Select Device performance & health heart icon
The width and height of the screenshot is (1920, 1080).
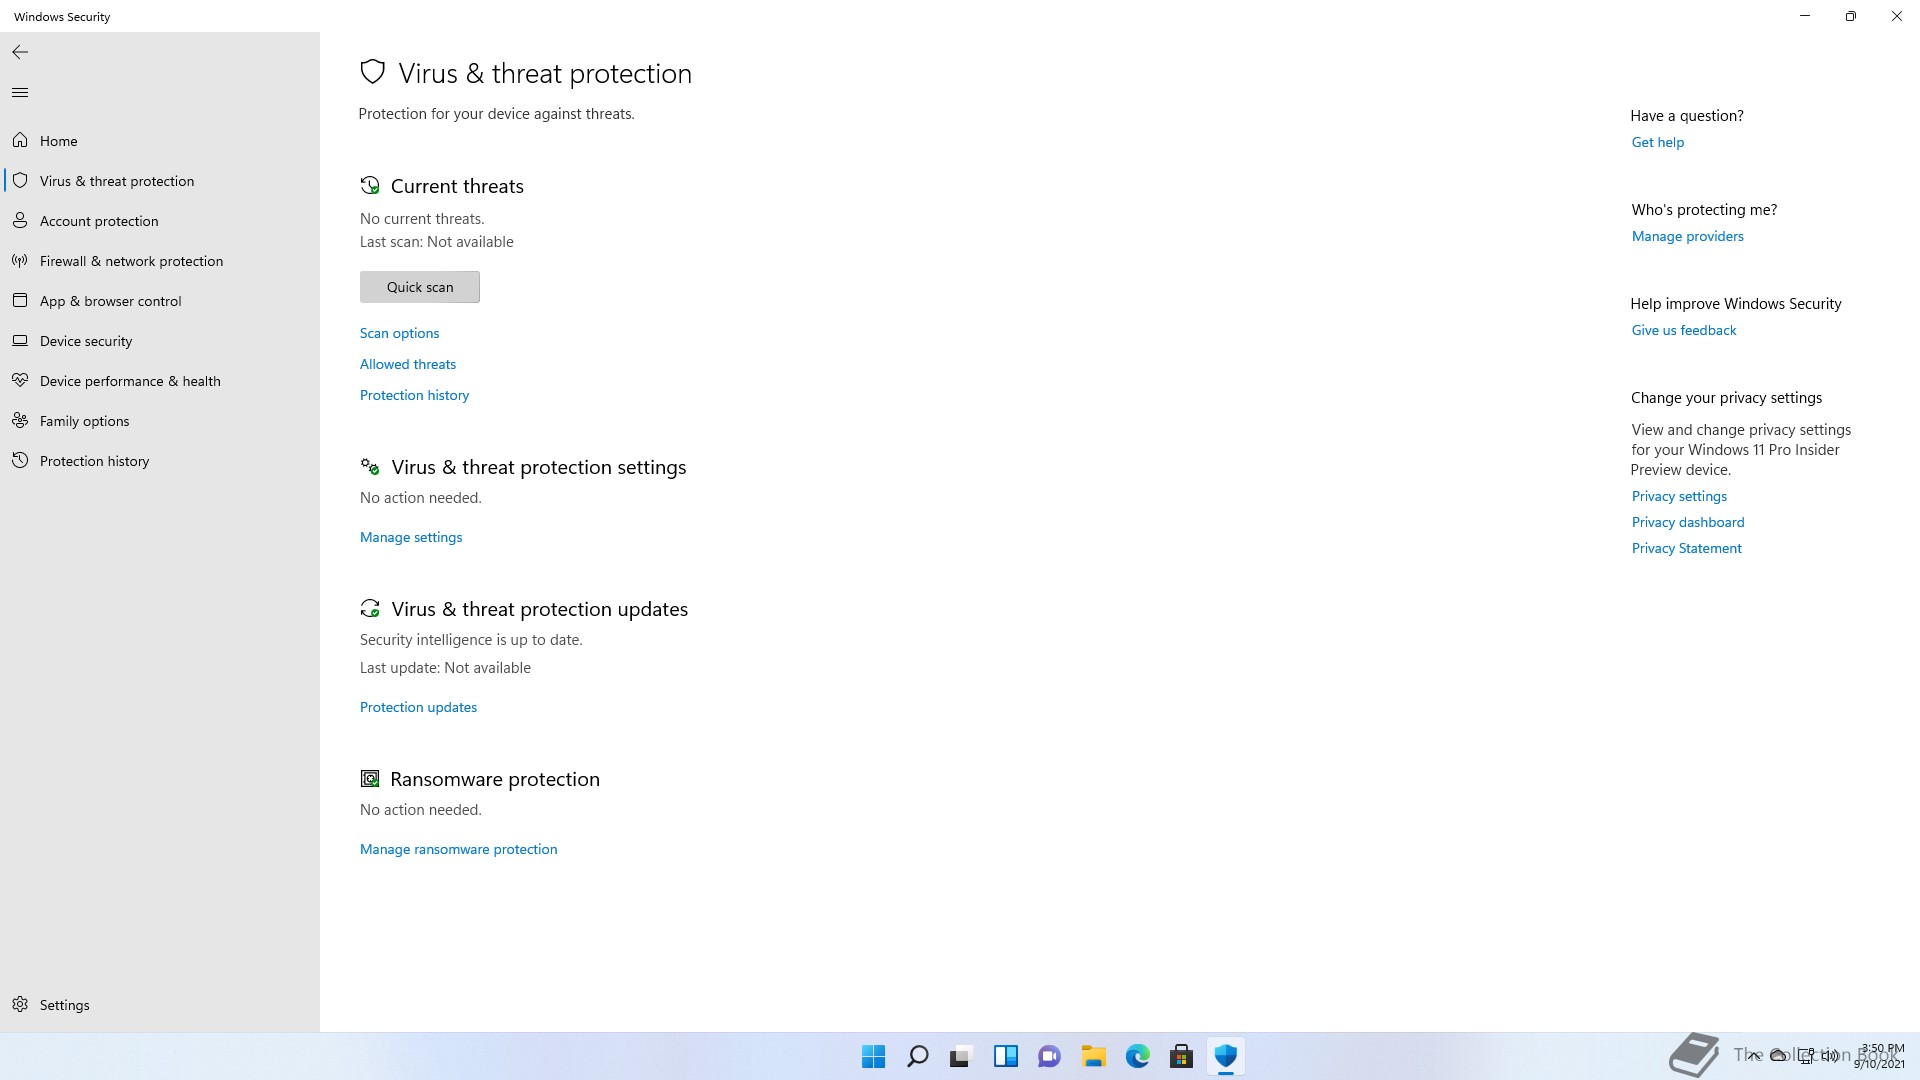[20, 381]
